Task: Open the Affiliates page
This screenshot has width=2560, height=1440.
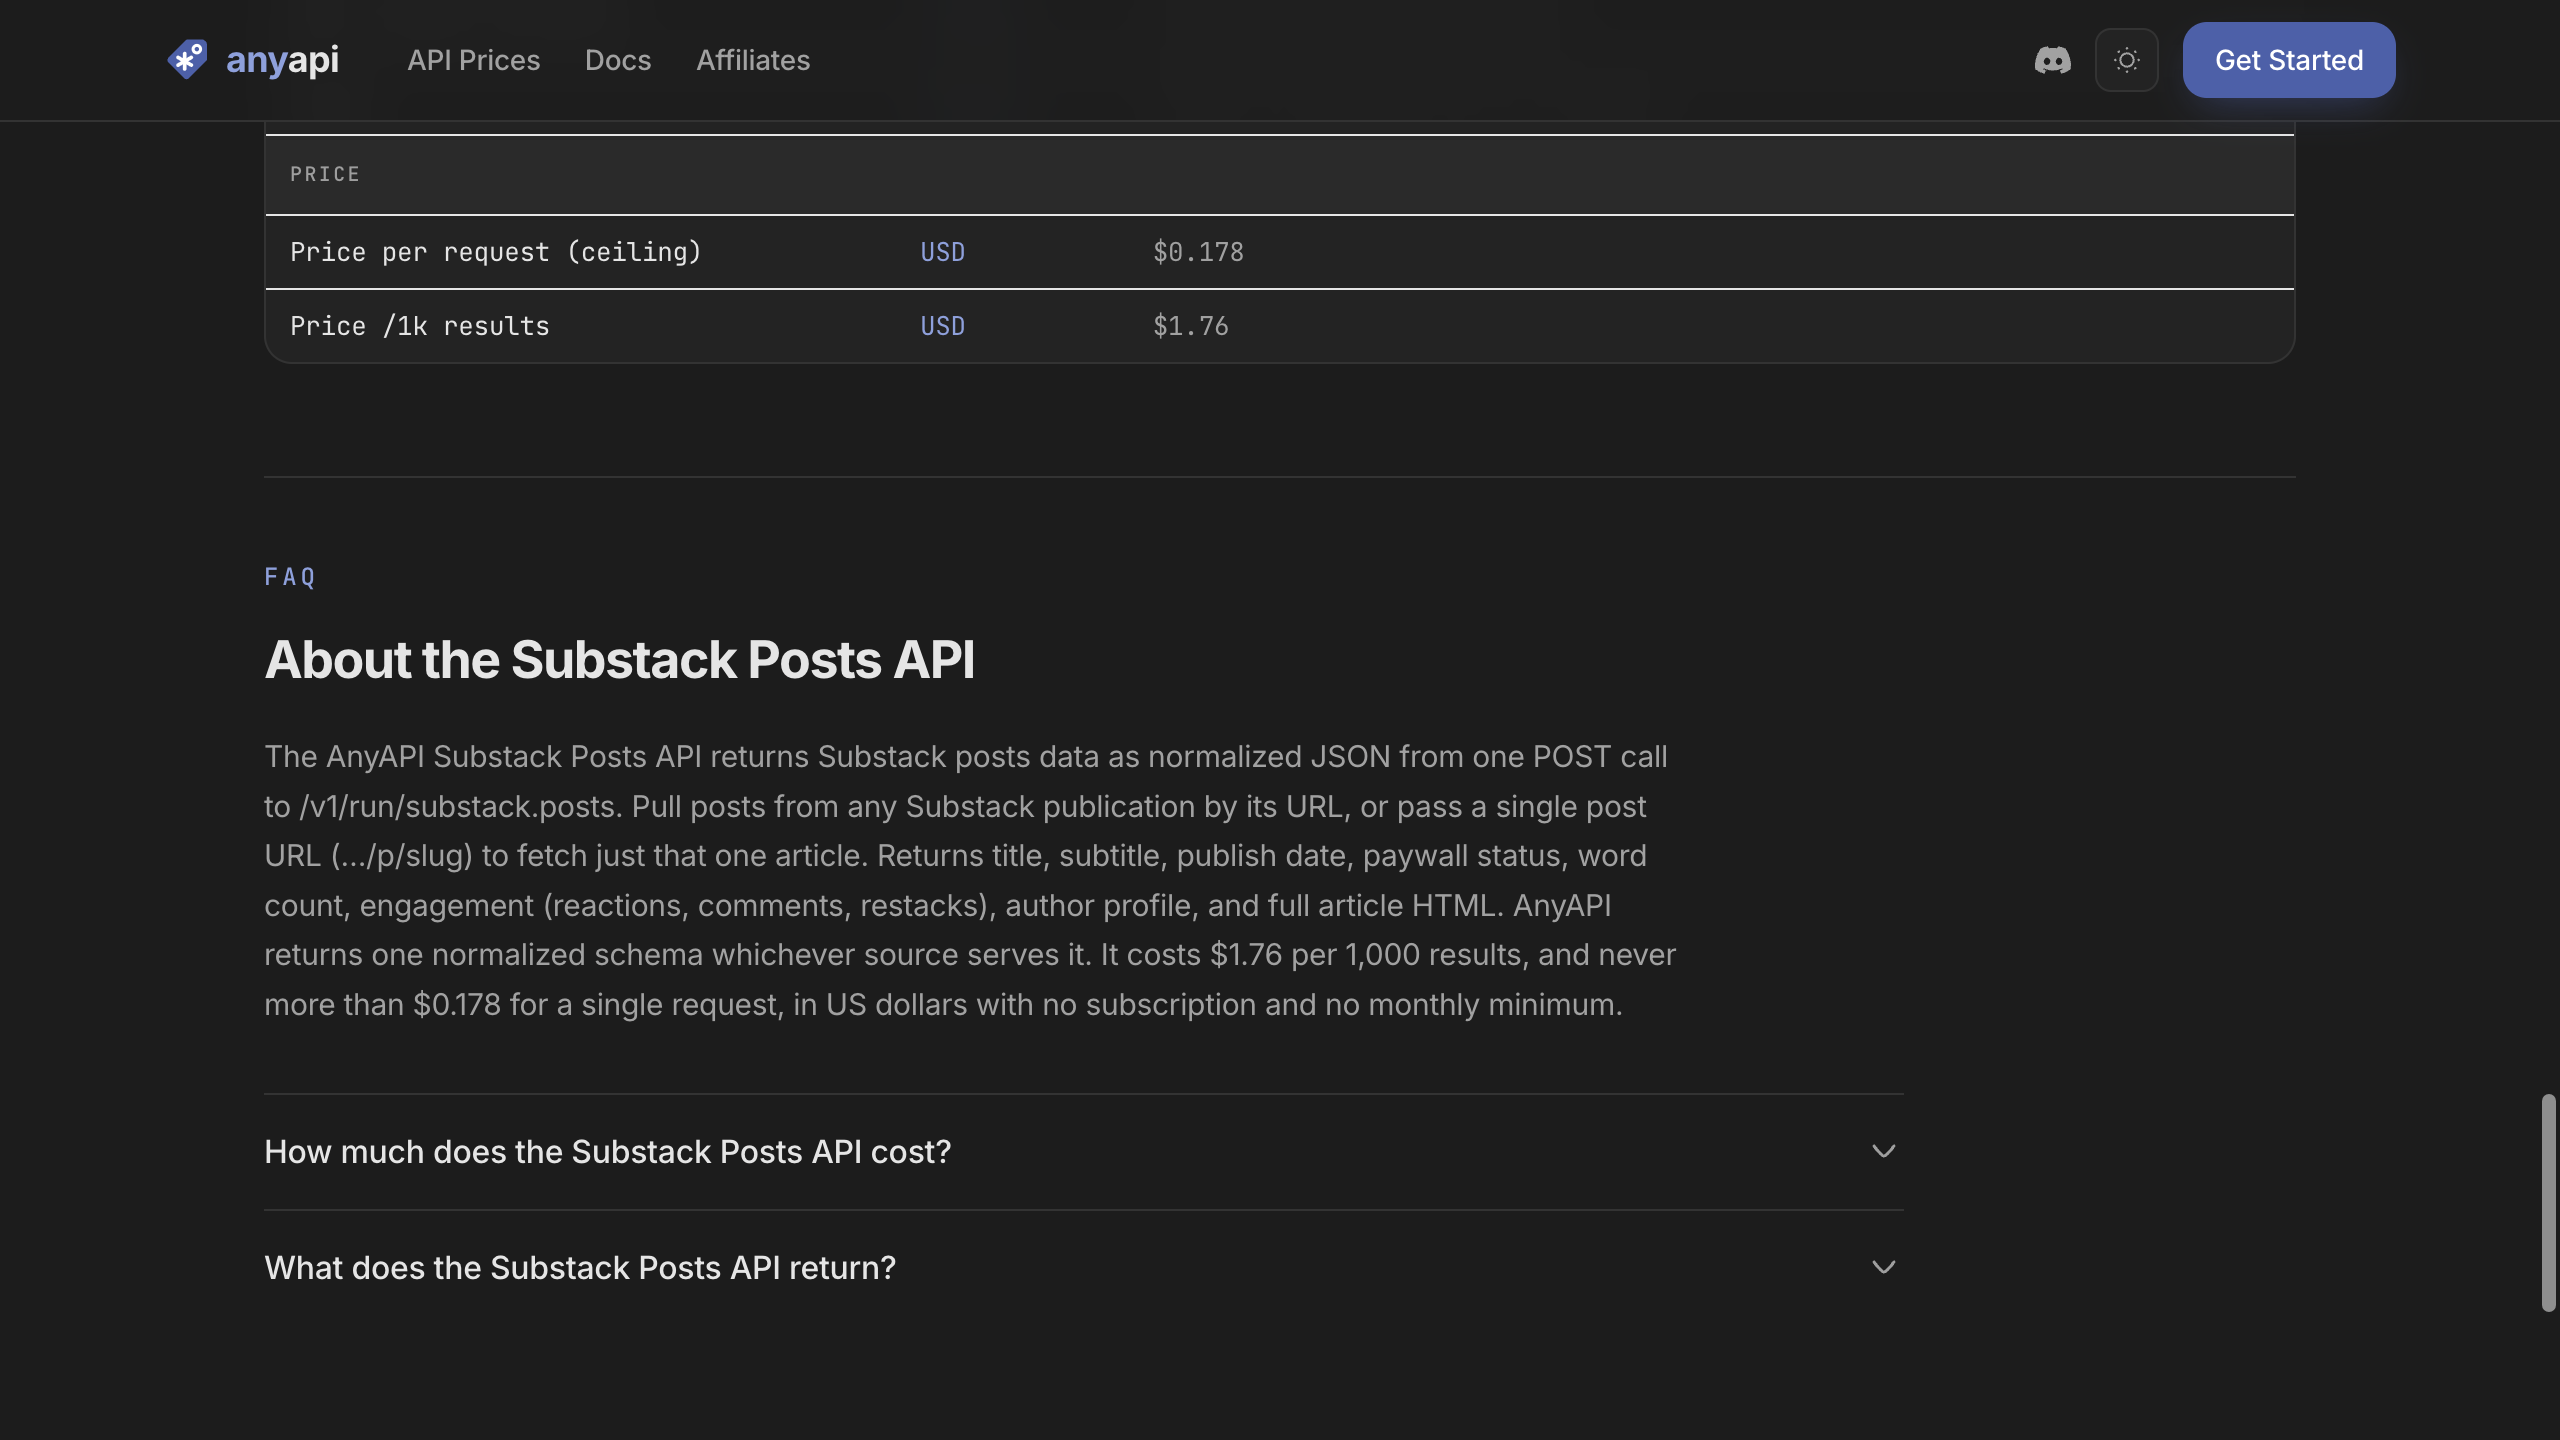Action: pyautogui.click(x=753, y=60)
